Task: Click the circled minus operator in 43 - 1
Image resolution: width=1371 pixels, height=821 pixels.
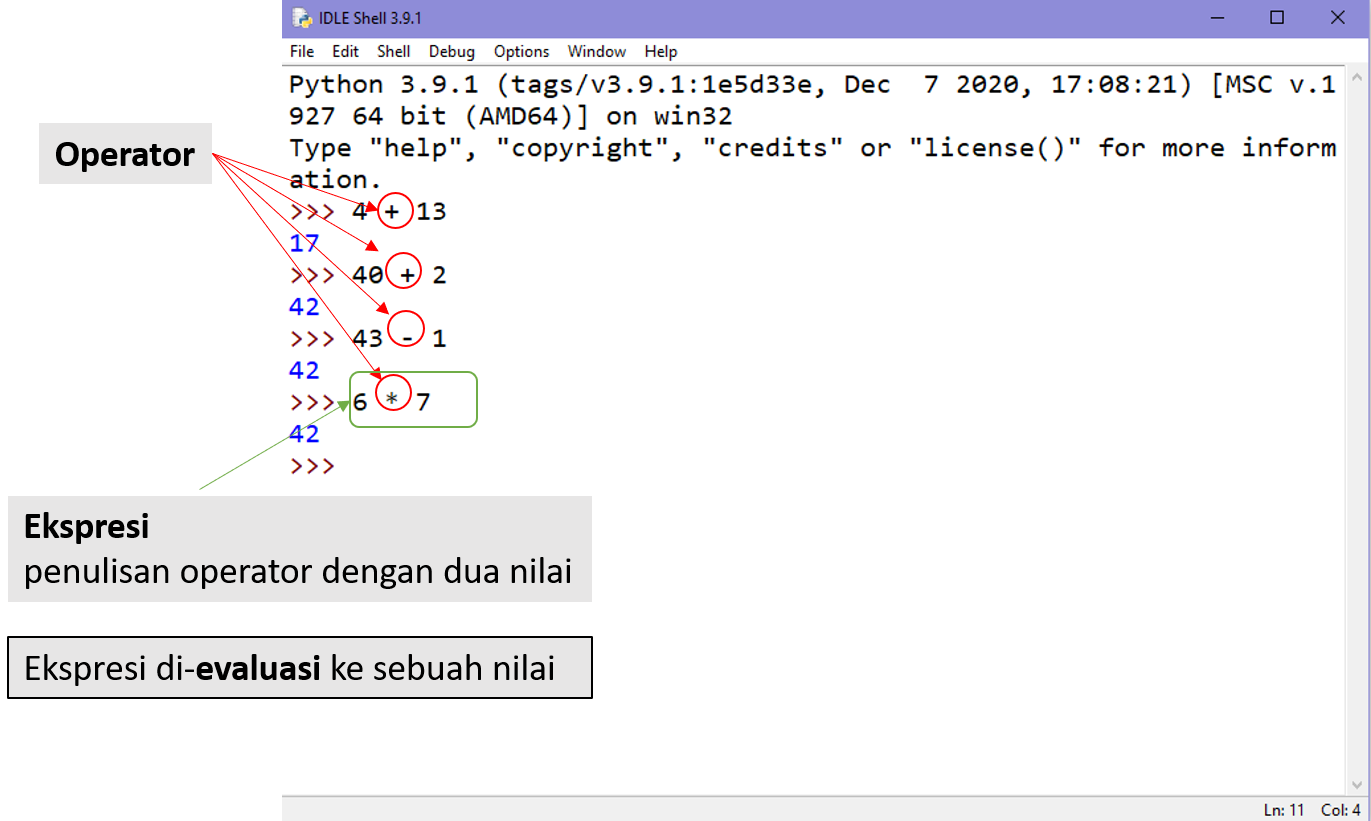Action: (x=406, y=338)
